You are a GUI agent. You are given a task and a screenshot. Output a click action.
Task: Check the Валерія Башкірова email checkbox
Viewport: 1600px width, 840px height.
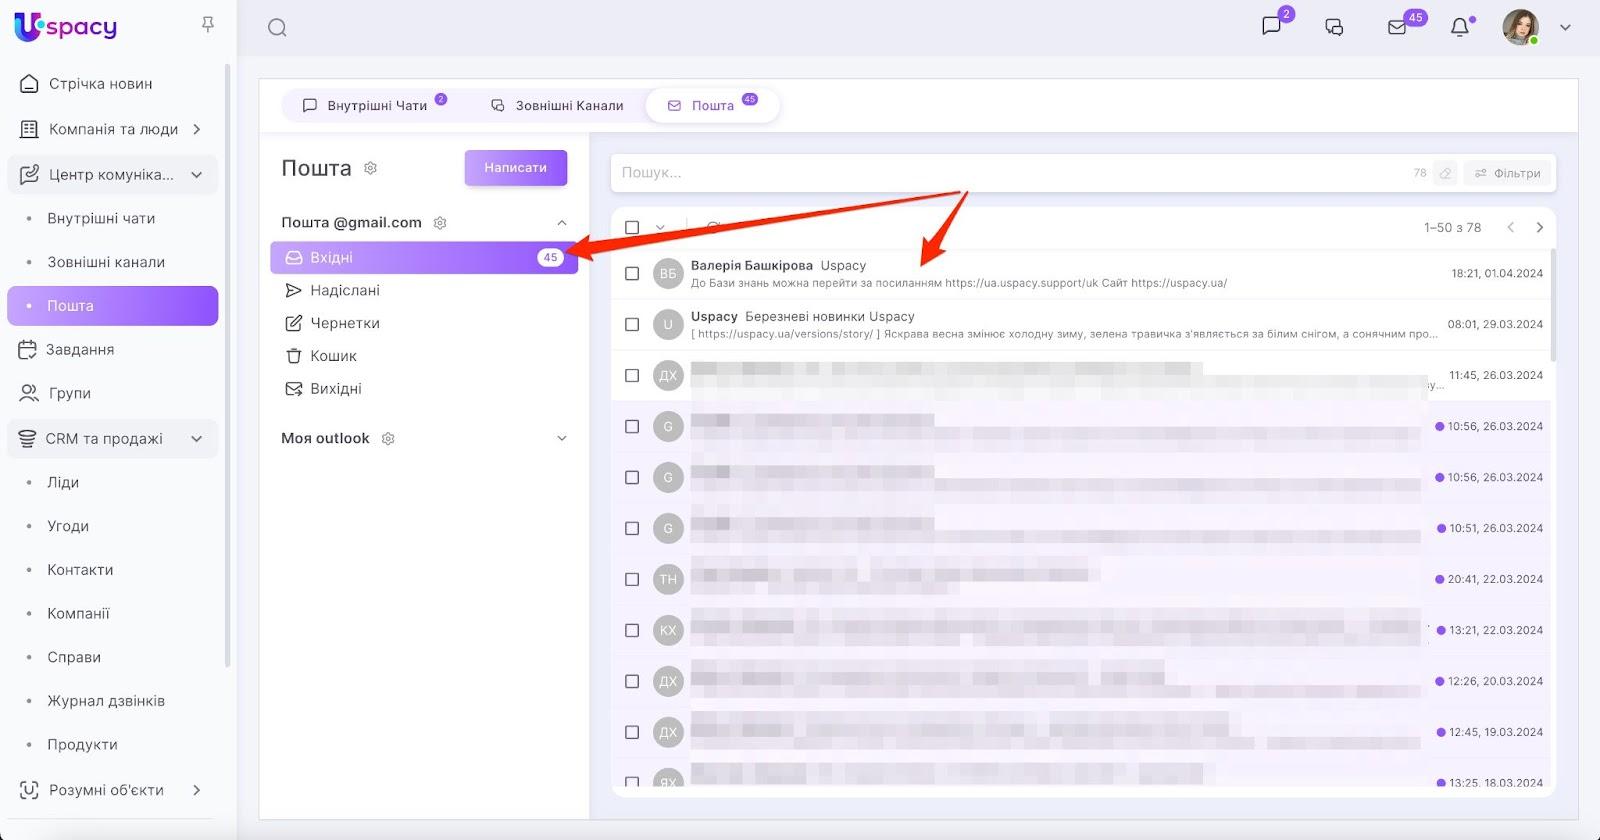pos(632,274)
